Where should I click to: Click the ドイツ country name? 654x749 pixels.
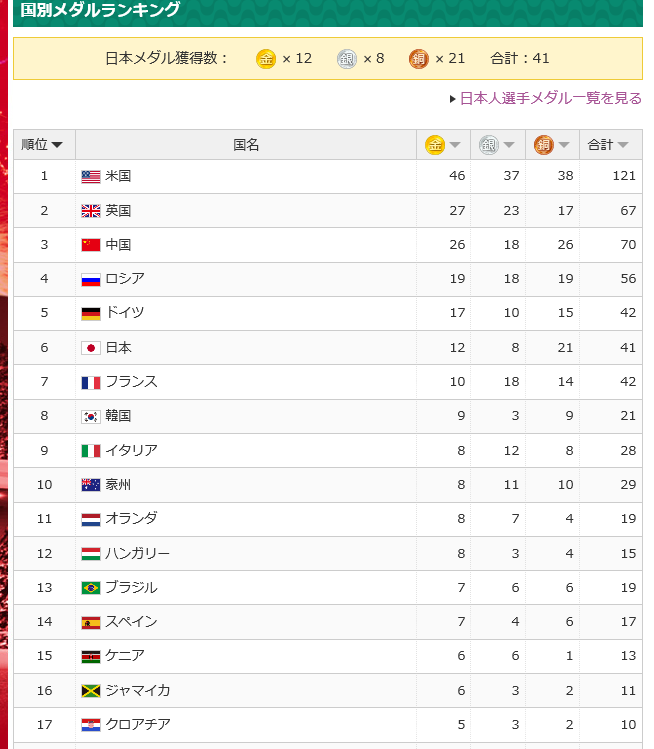coord(125,313)
